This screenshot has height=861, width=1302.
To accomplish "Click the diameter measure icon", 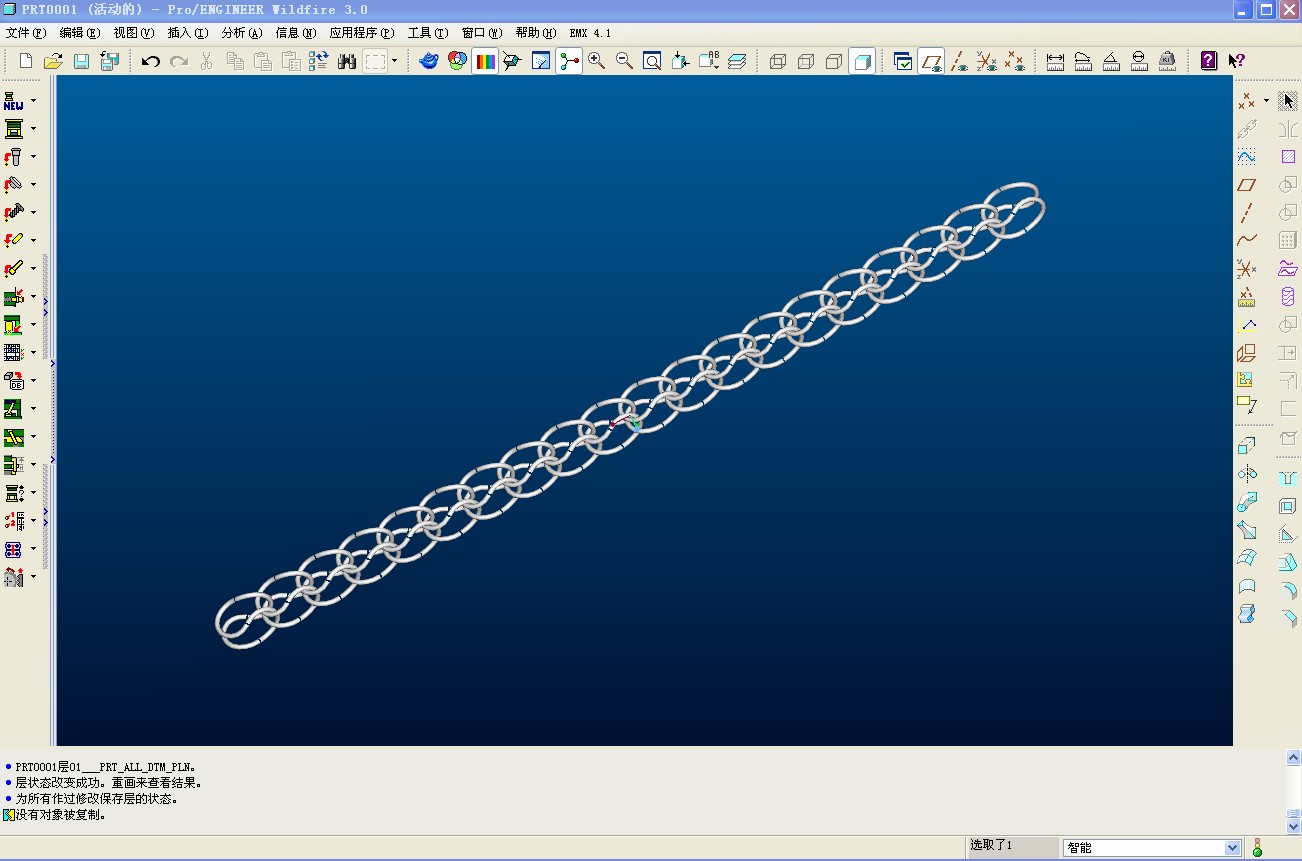I will point(1139,61).
